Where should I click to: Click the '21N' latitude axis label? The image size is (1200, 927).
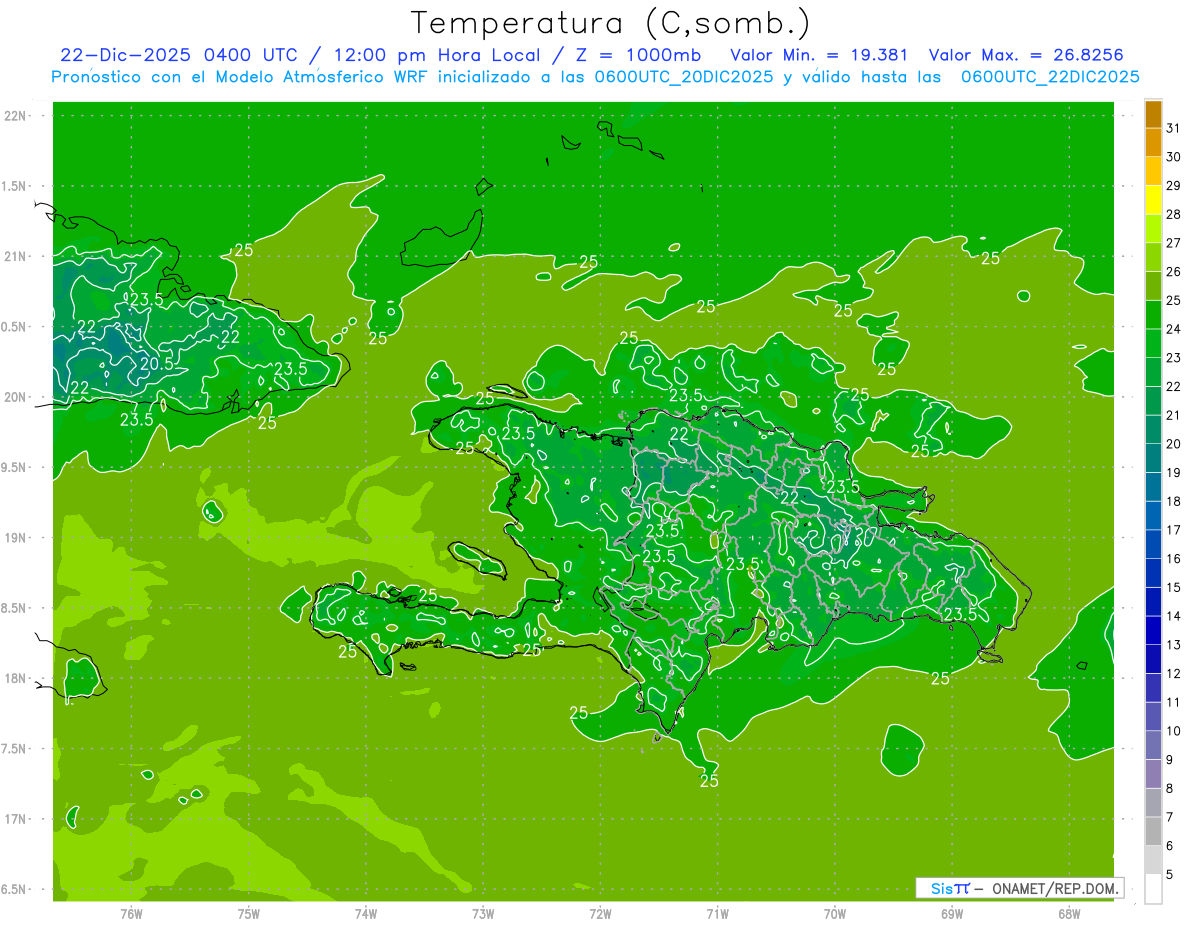click(16, 256)
